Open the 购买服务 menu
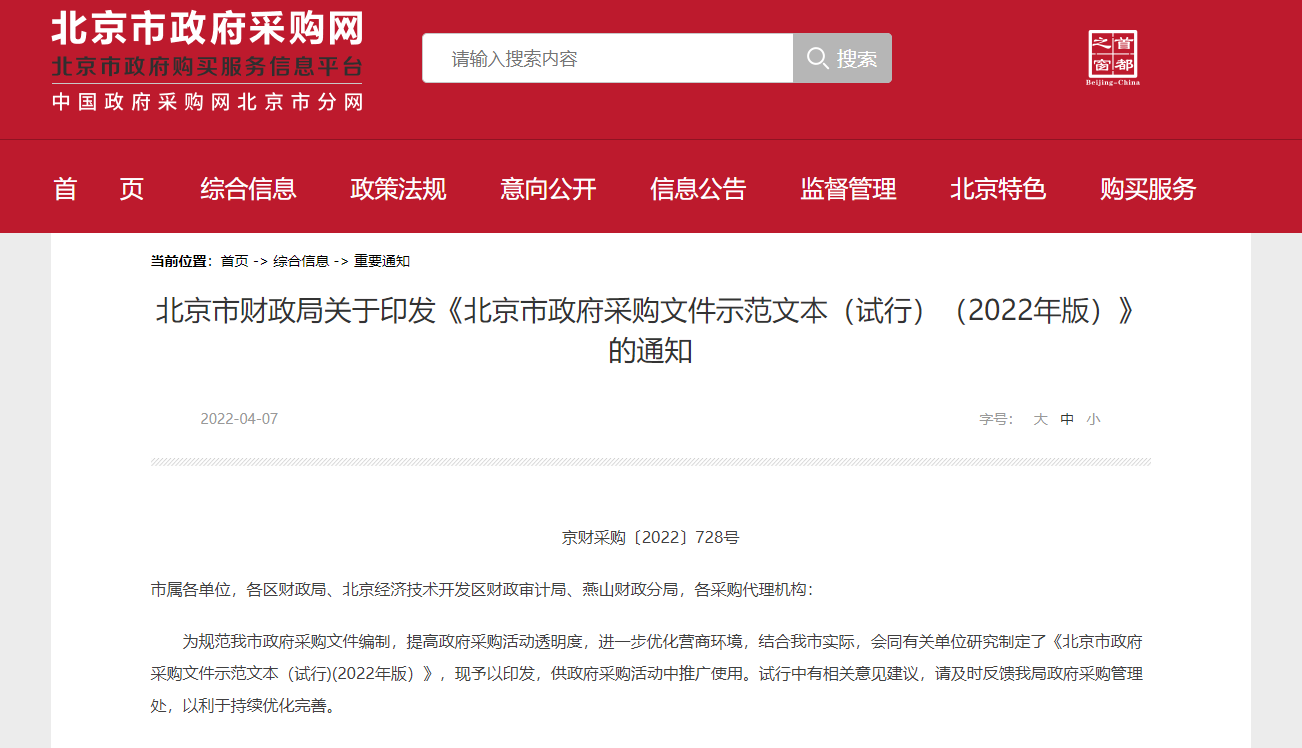 pyautogui.click(x=1148, y=188)
